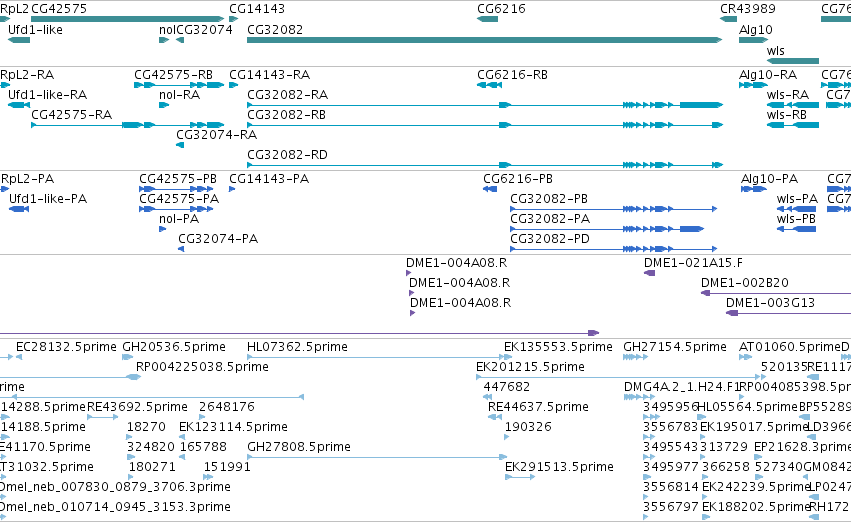Click the EC28132.5prime EST label
Image resolution: width=851 pixels, height=522 pixels.
point(66,347)
